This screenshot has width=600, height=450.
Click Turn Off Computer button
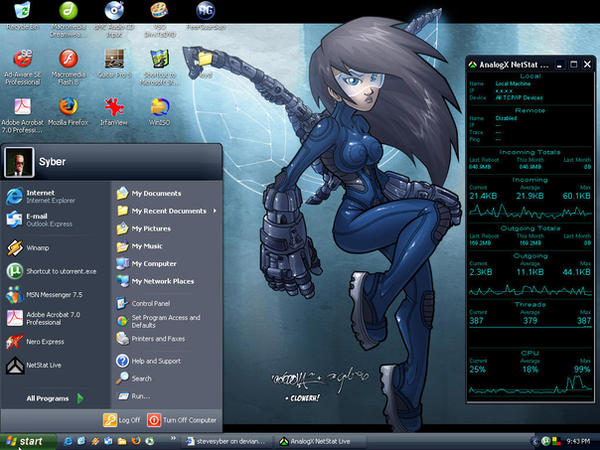[x=182, y=420]
